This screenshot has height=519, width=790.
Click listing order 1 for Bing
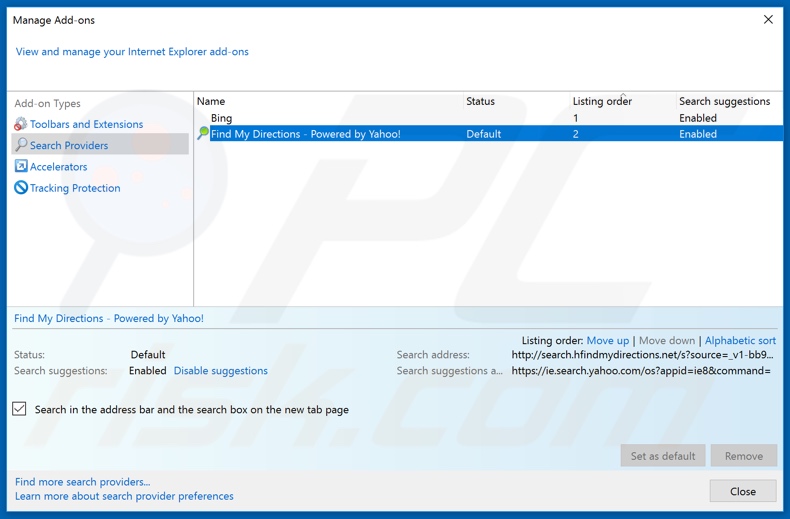point(575,118)
